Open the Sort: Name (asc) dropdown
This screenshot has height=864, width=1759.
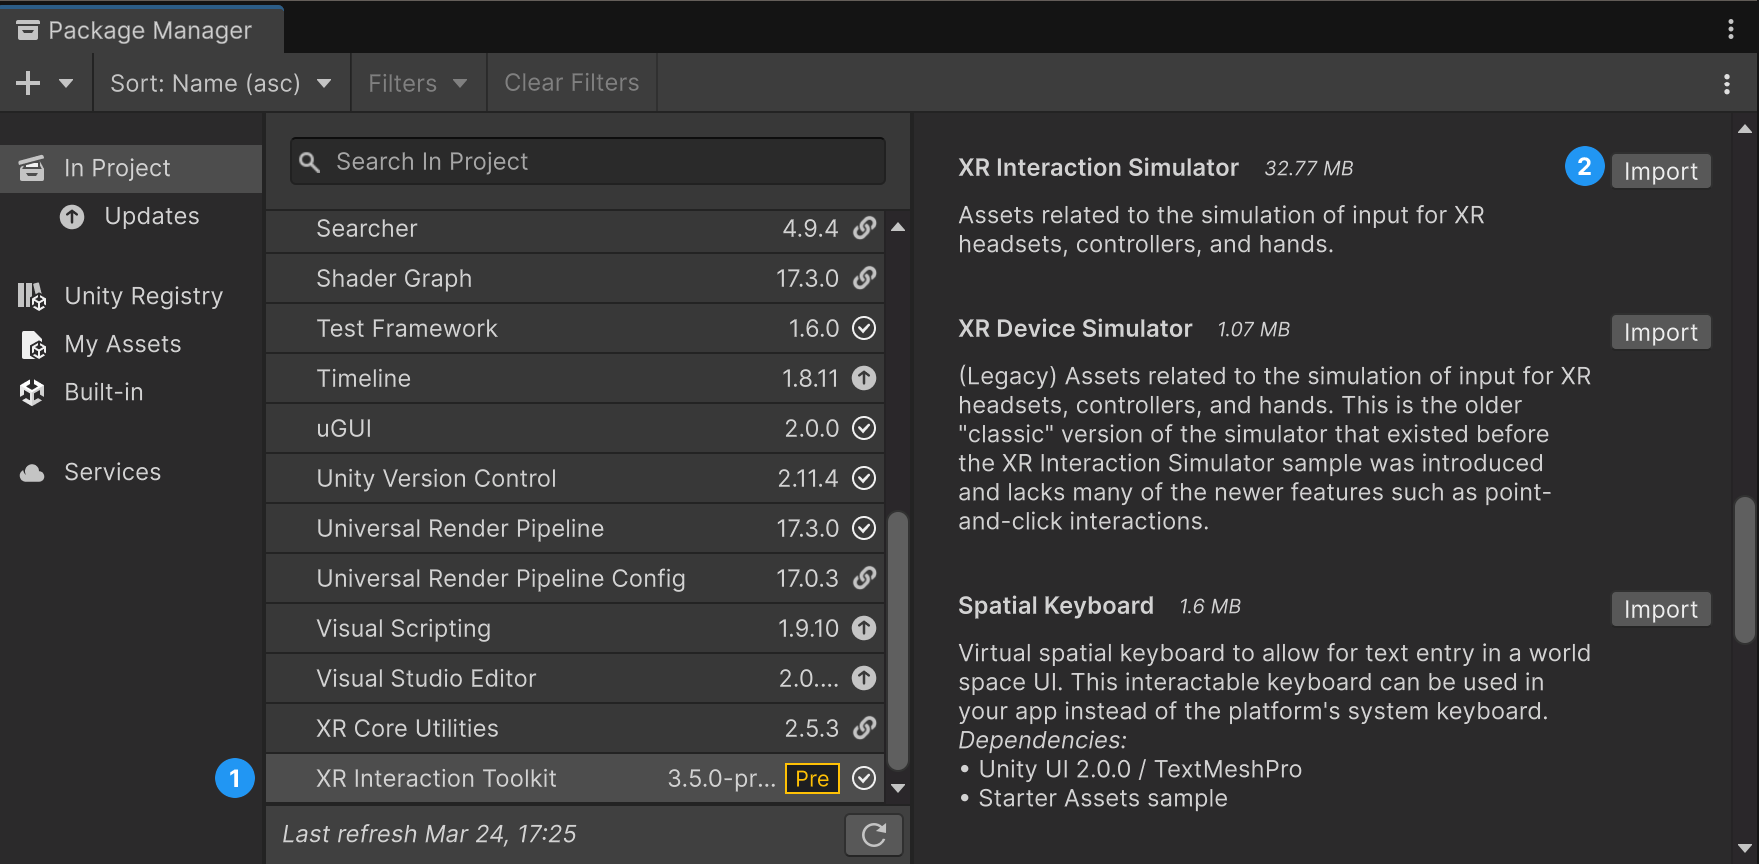221,83
